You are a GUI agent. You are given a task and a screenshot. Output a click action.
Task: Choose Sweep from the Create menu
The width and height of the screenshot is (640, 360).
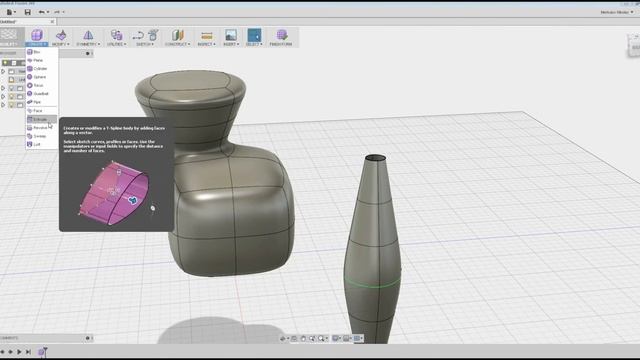(x=42, y=136)
